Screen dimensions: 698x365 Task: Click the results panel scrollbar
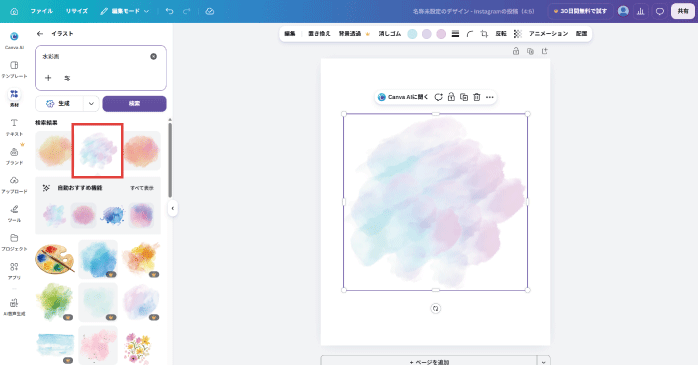click(170, 159)
